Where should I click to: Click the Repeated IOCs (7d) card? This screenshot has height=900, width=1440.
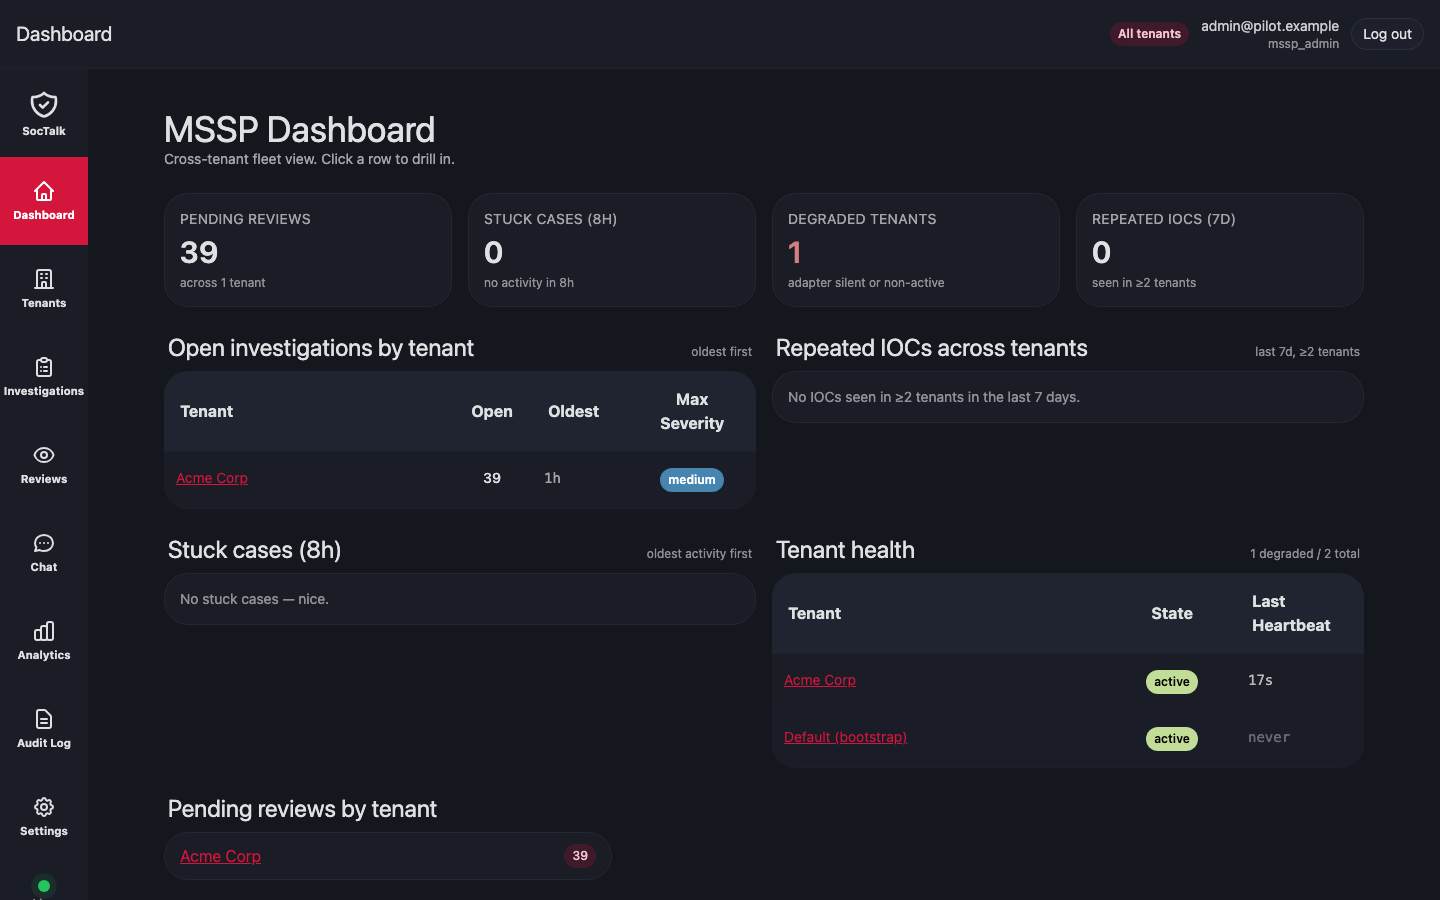[x=1220, y=250]
